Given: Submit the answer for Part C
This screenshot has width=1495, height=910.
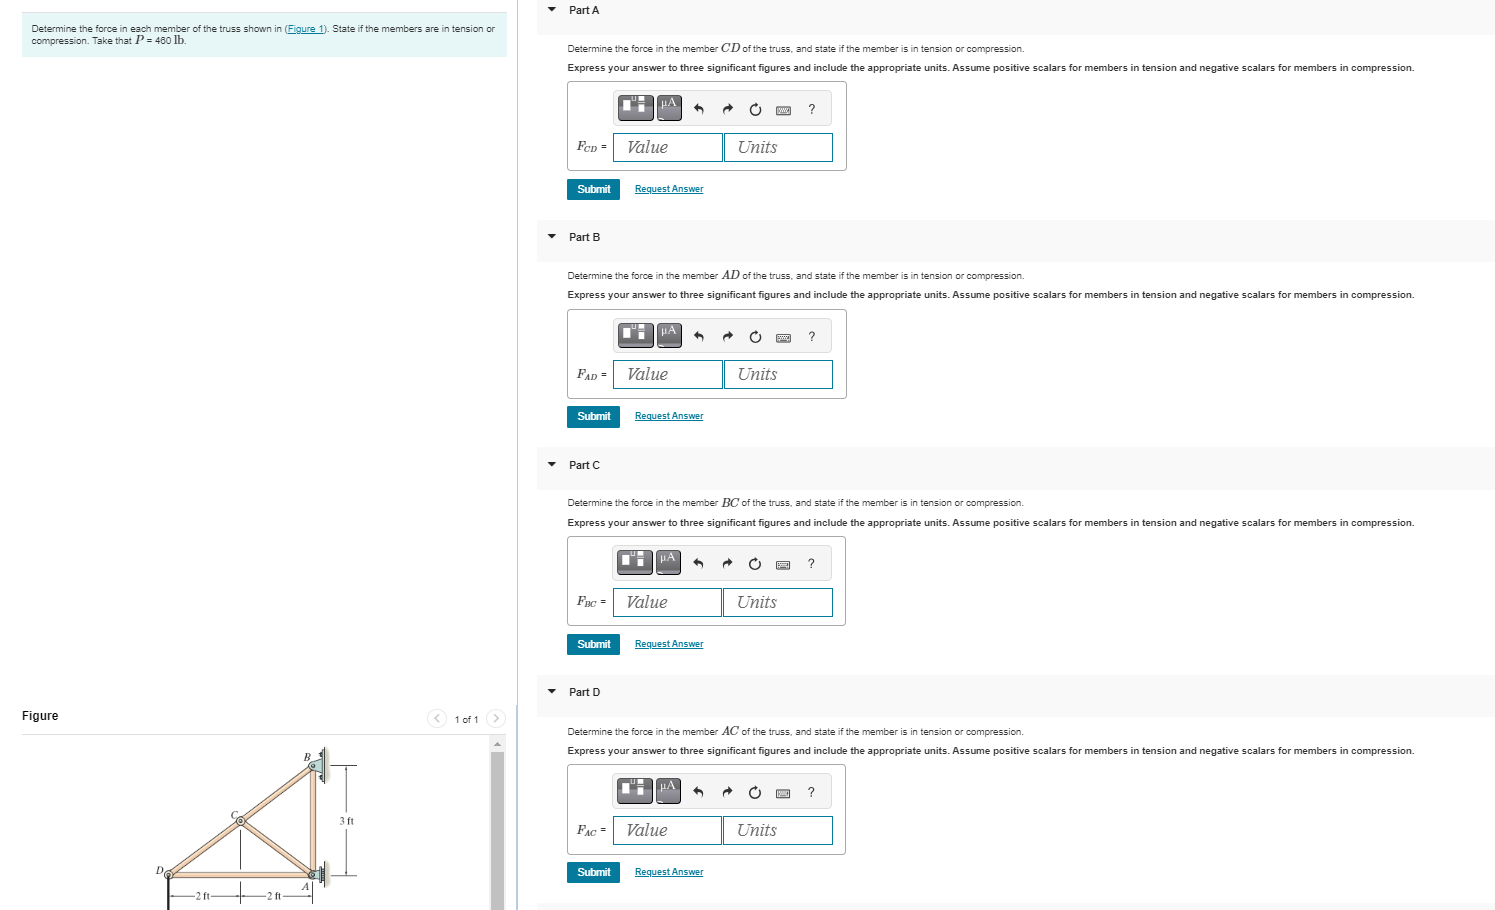Looking at the screenshot, I should pos(593,644).
